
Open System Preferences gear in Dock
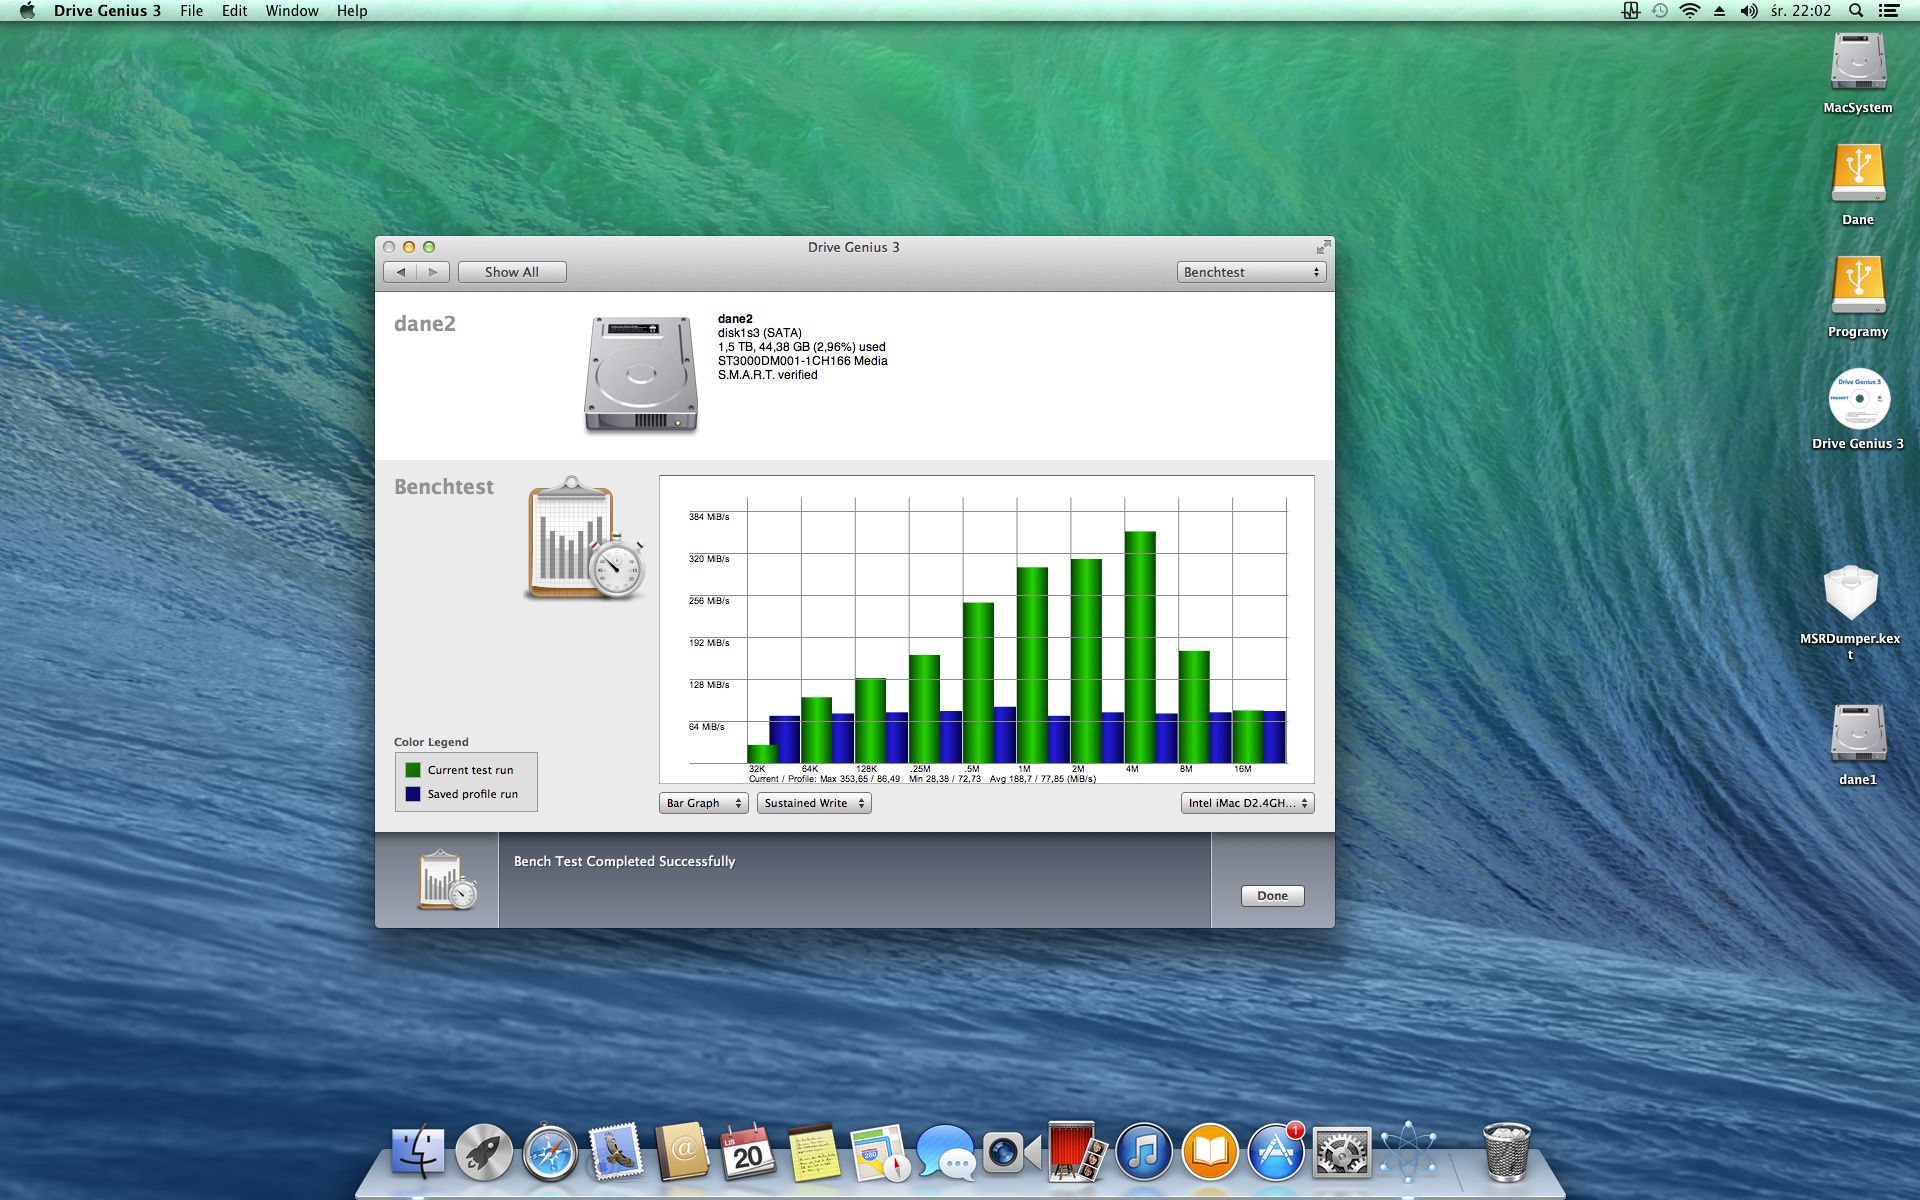pos(1341,1153)
